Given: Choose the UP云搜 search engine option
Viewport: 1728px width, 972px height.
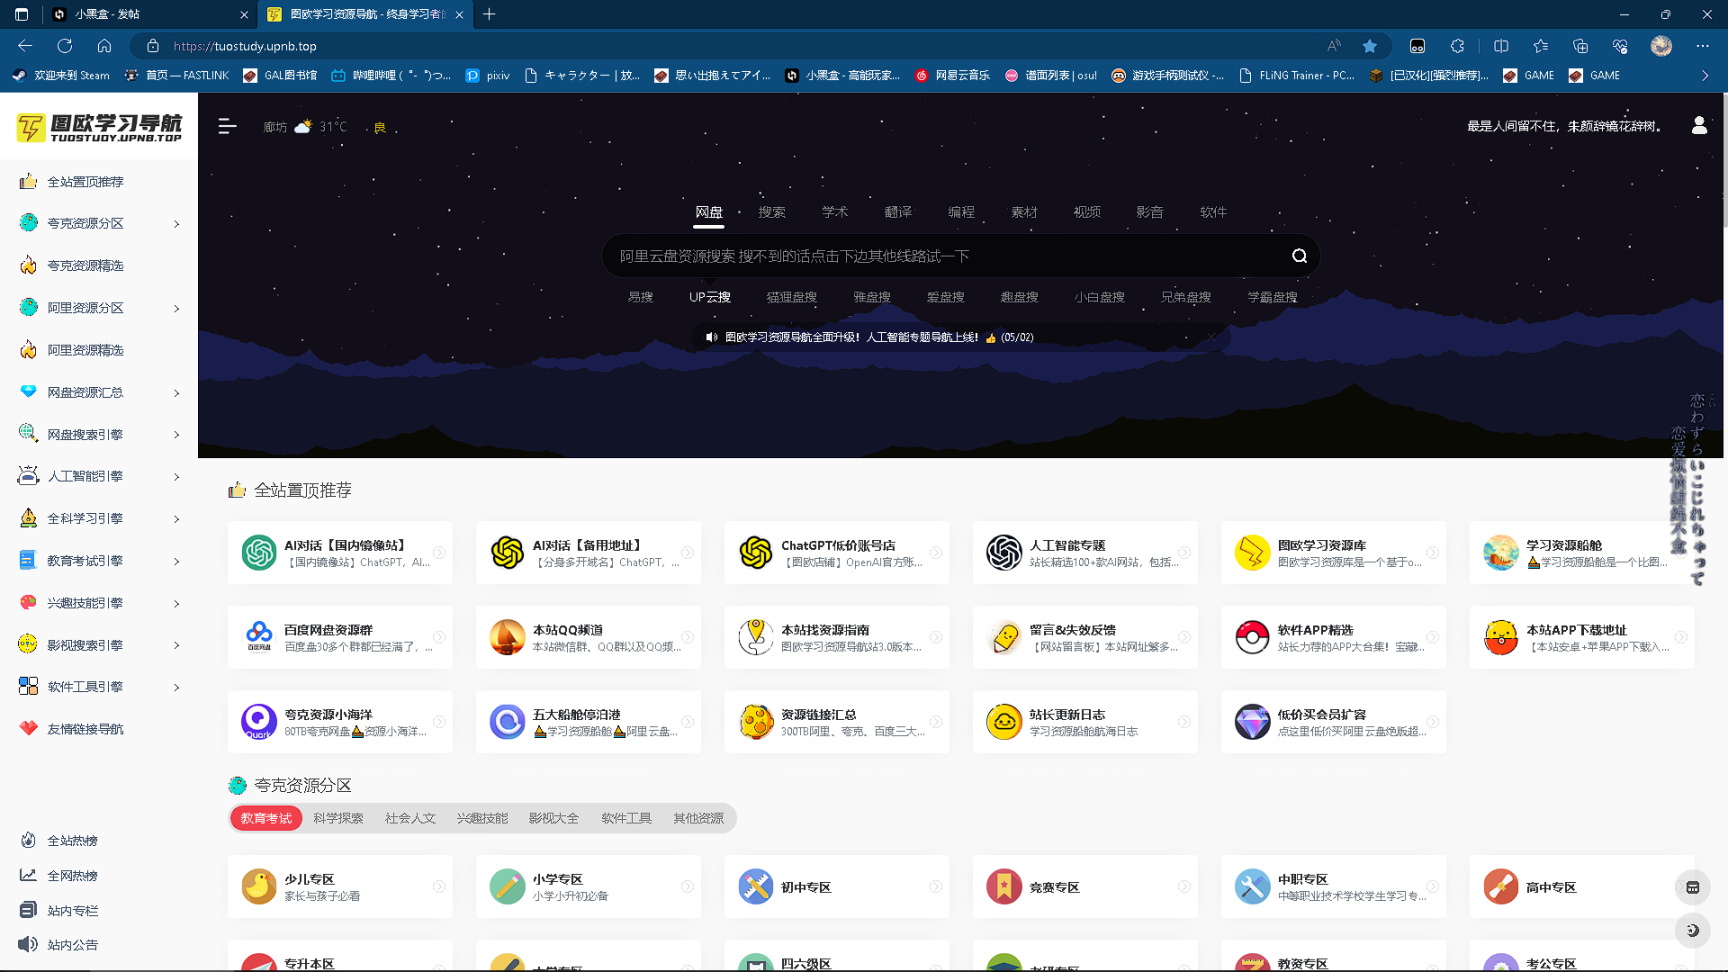Looking at the screenshot, I should pos(709,297).
